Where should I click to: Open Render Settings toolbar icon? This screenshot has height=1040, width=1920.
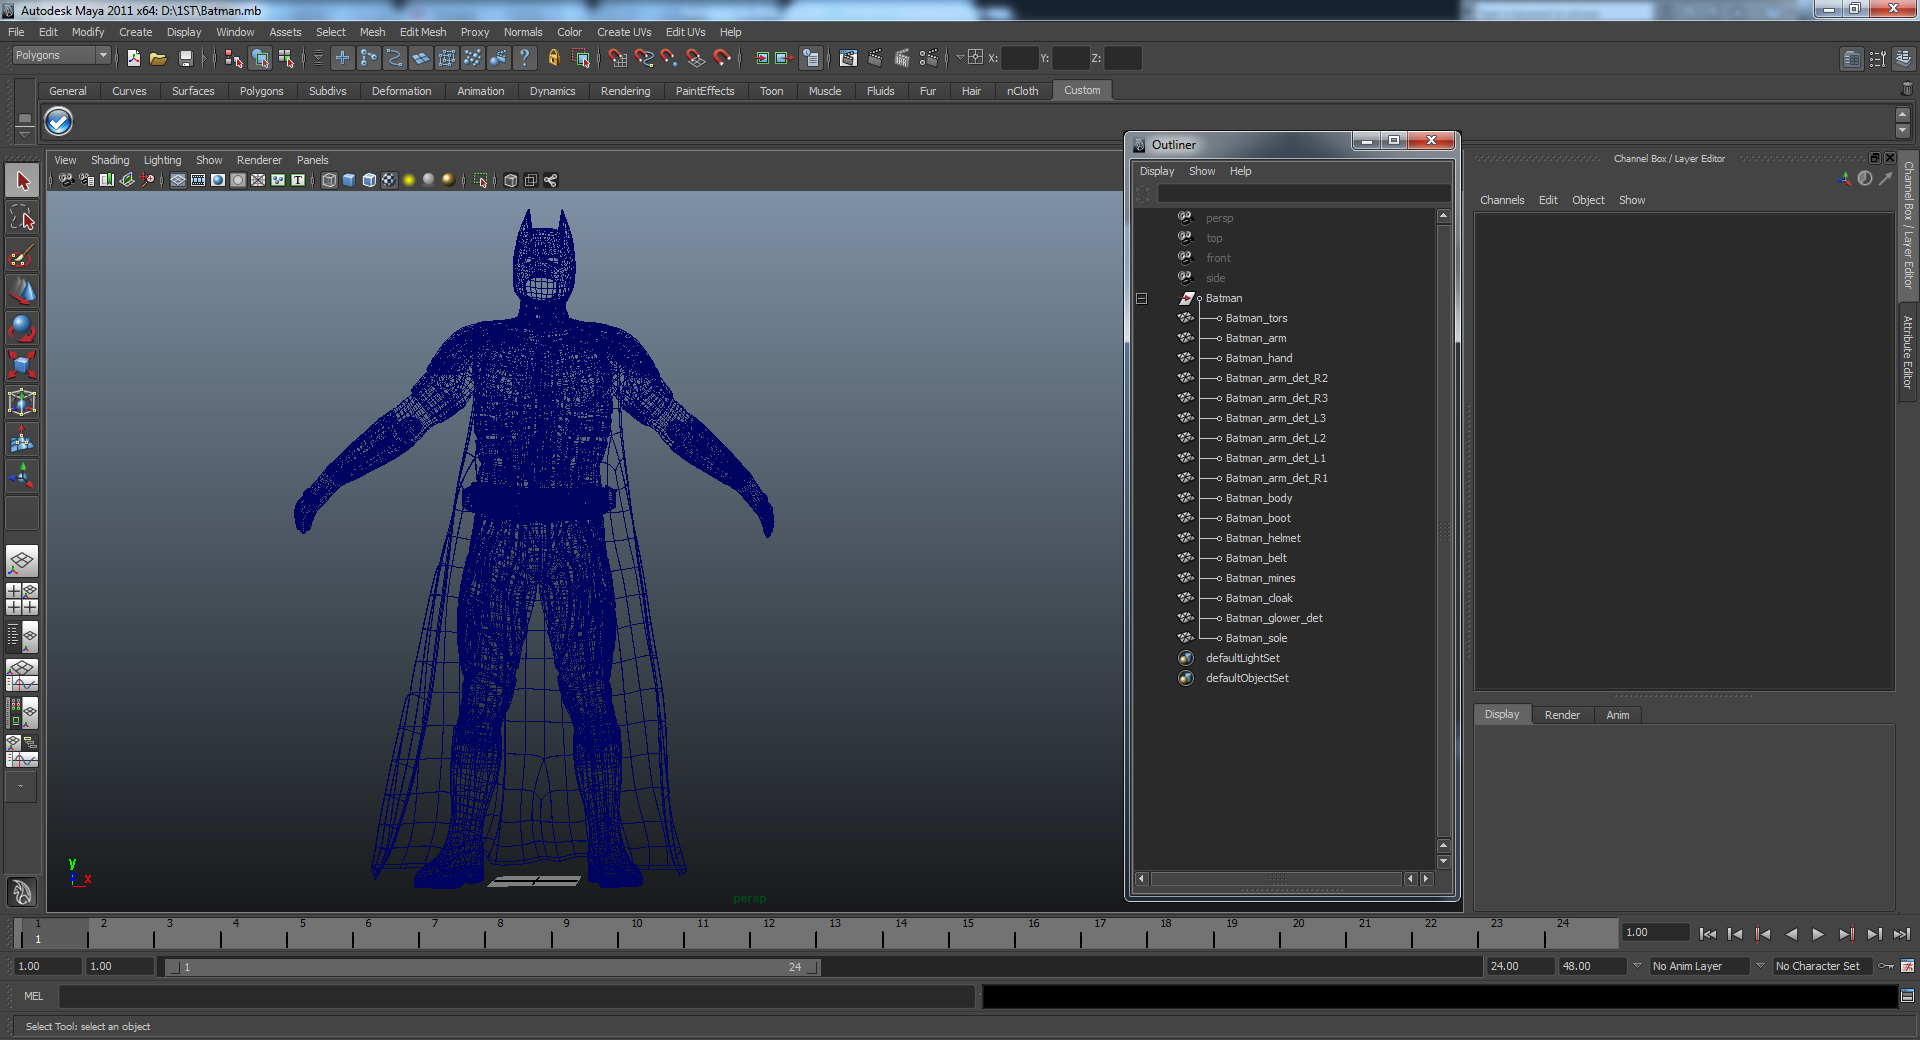[x=929, y=58]
